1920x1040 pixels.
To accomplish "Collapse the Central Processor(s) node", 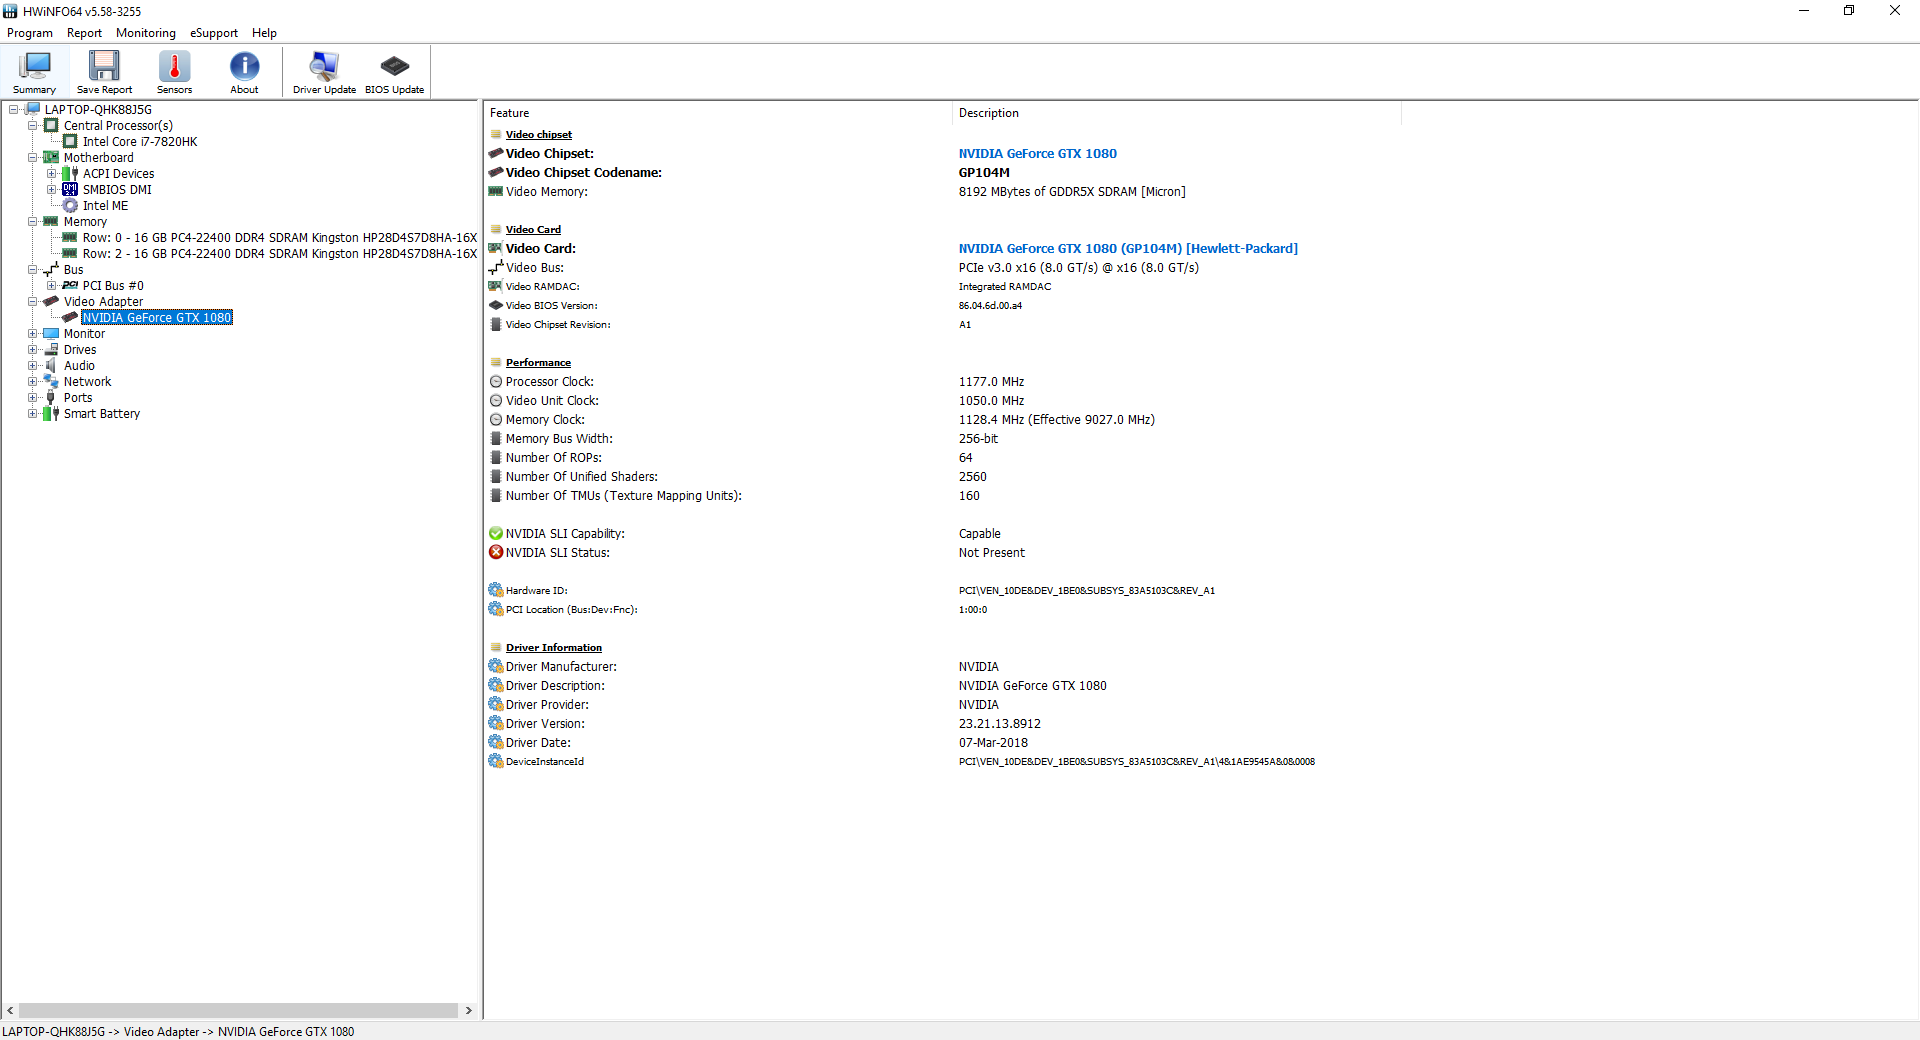I will pos(32,126).
